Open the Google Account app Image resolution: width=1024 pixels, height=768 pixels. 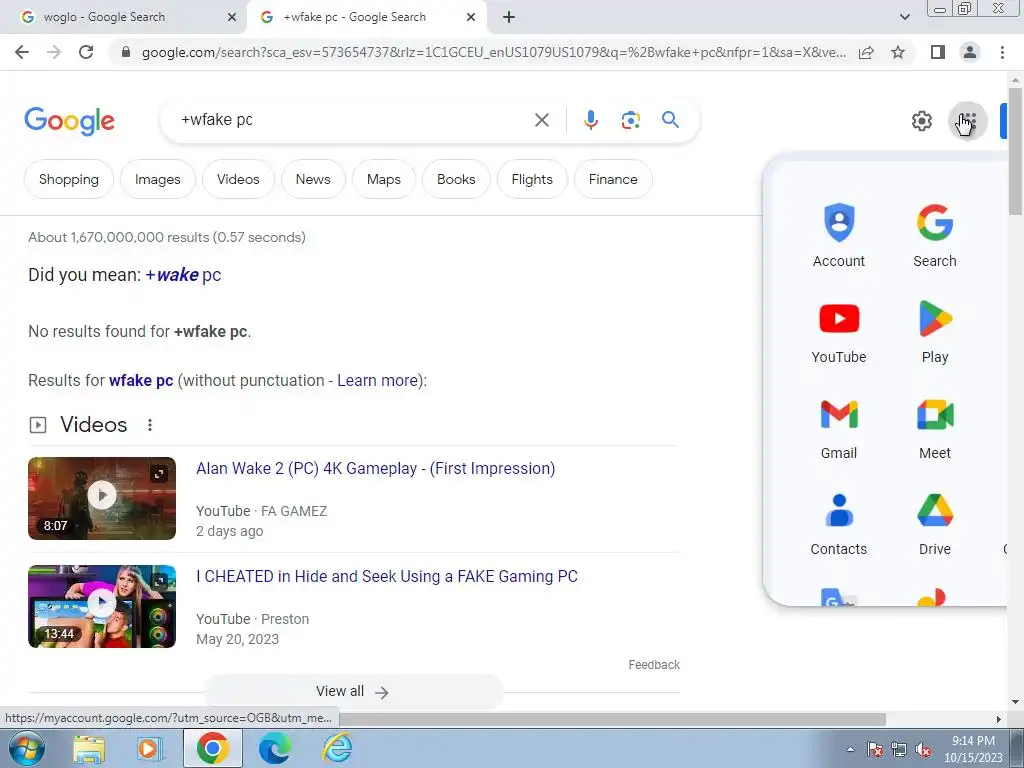pos(839,236)
